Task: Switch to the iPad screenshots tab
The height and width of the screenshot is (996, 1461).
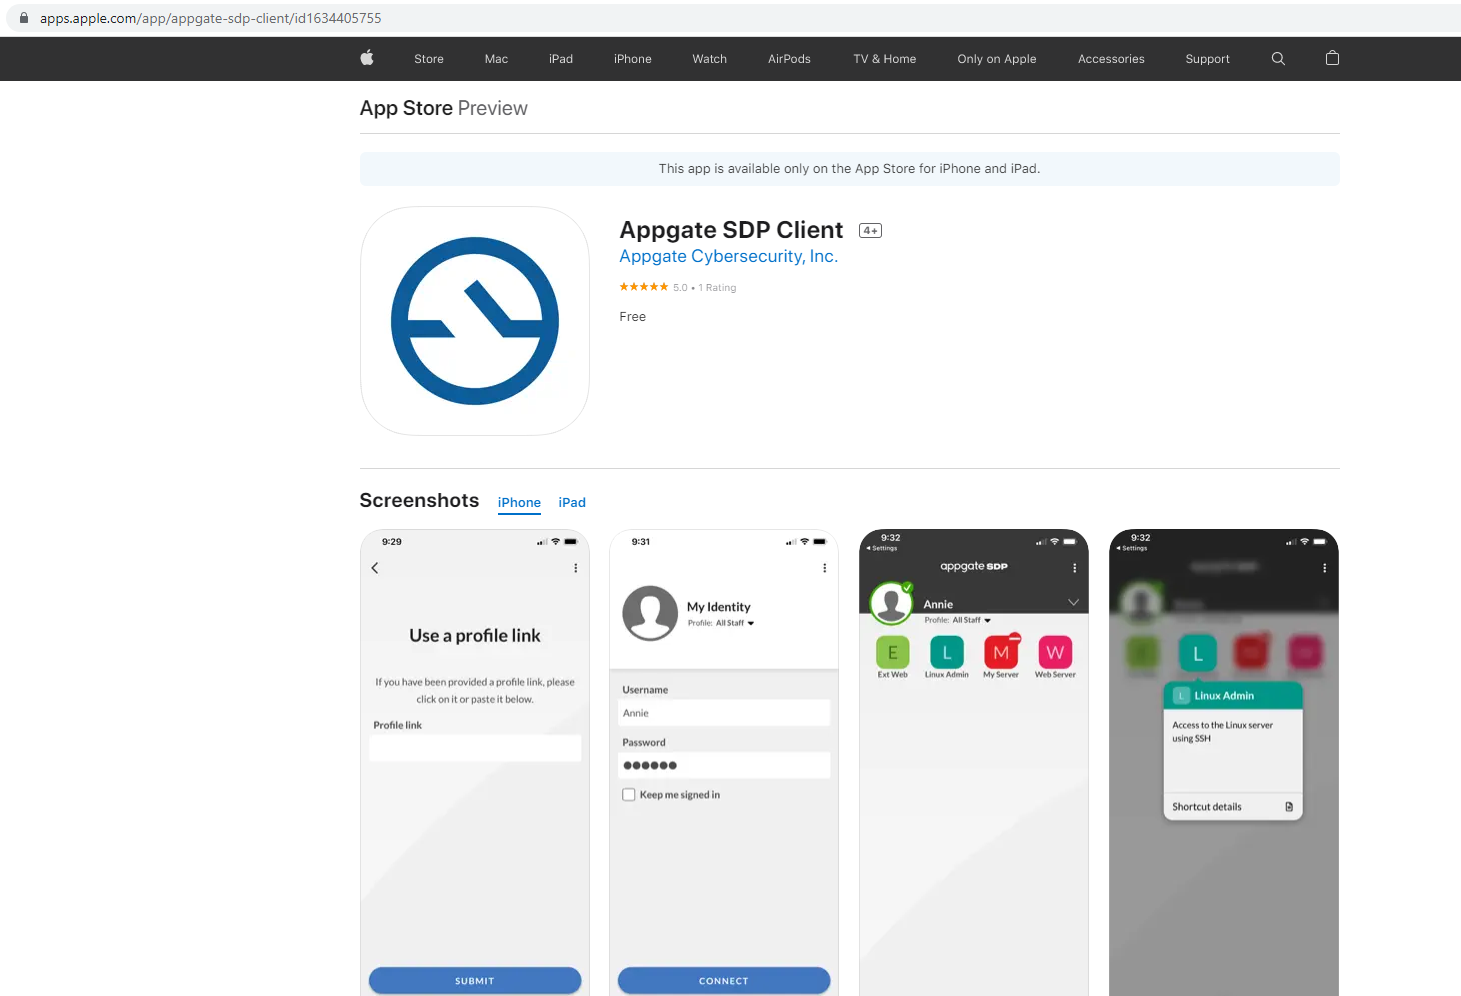Action: tap(572, 502)
